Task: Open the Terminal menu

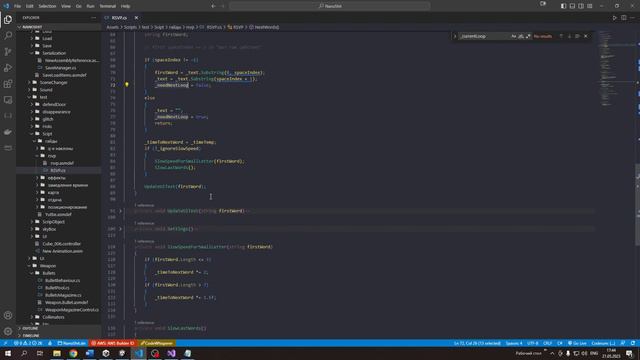Action: click(x=108, y=6)
